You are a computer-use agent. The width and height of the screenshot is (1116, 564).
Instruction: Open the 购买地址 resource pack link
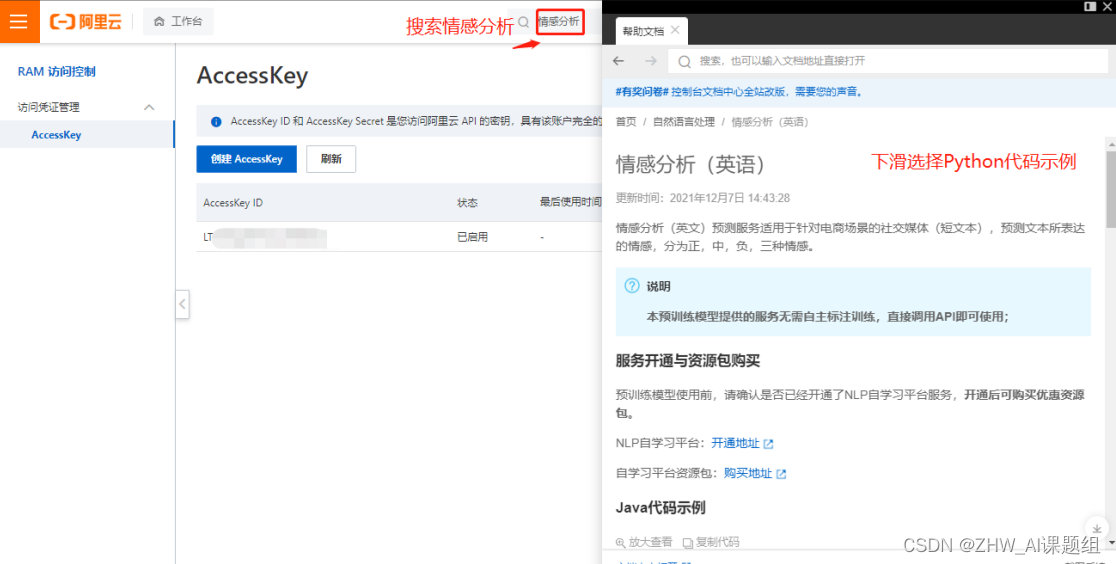click(x=748, y=473)
